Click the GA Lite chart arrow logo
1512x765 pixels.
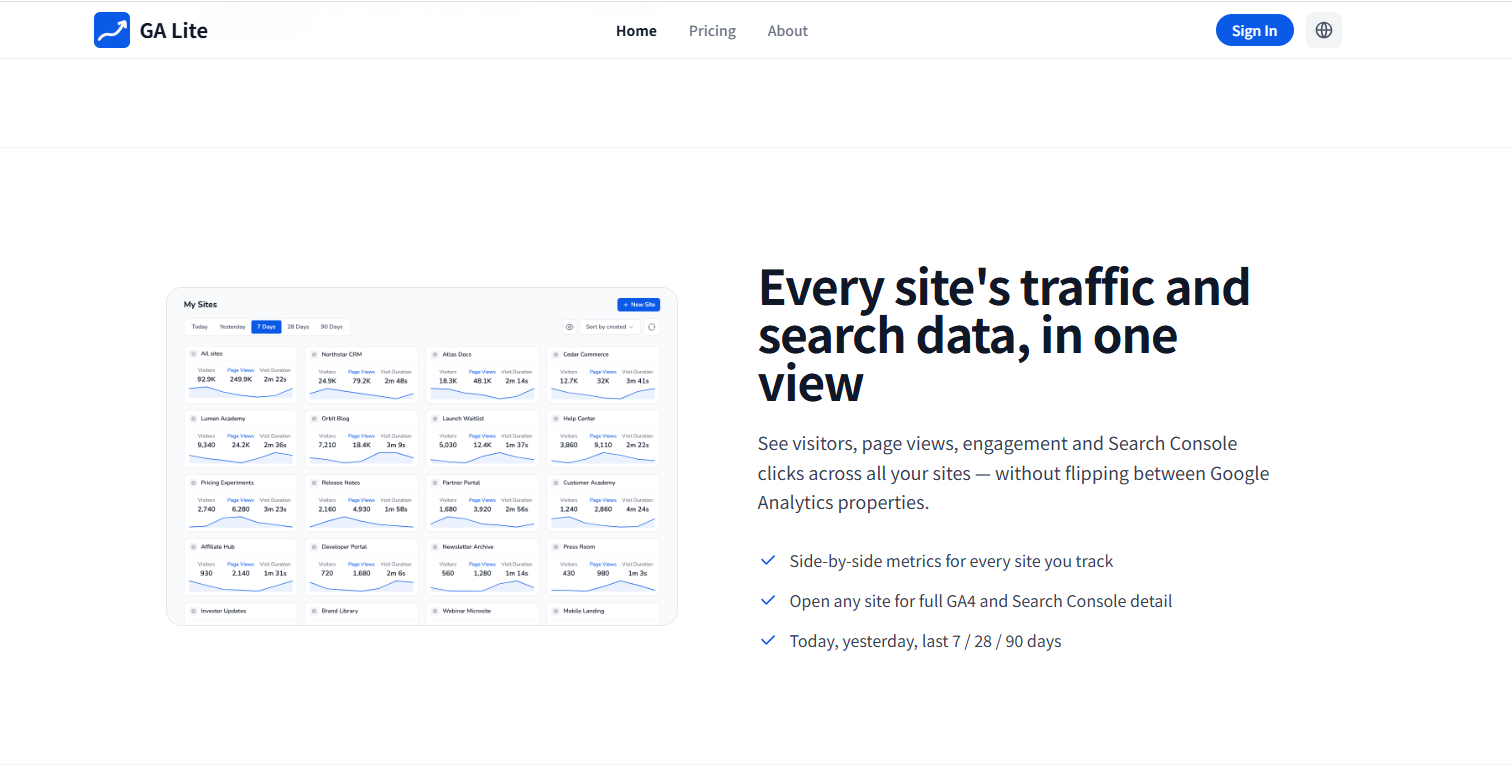[112, 30]
